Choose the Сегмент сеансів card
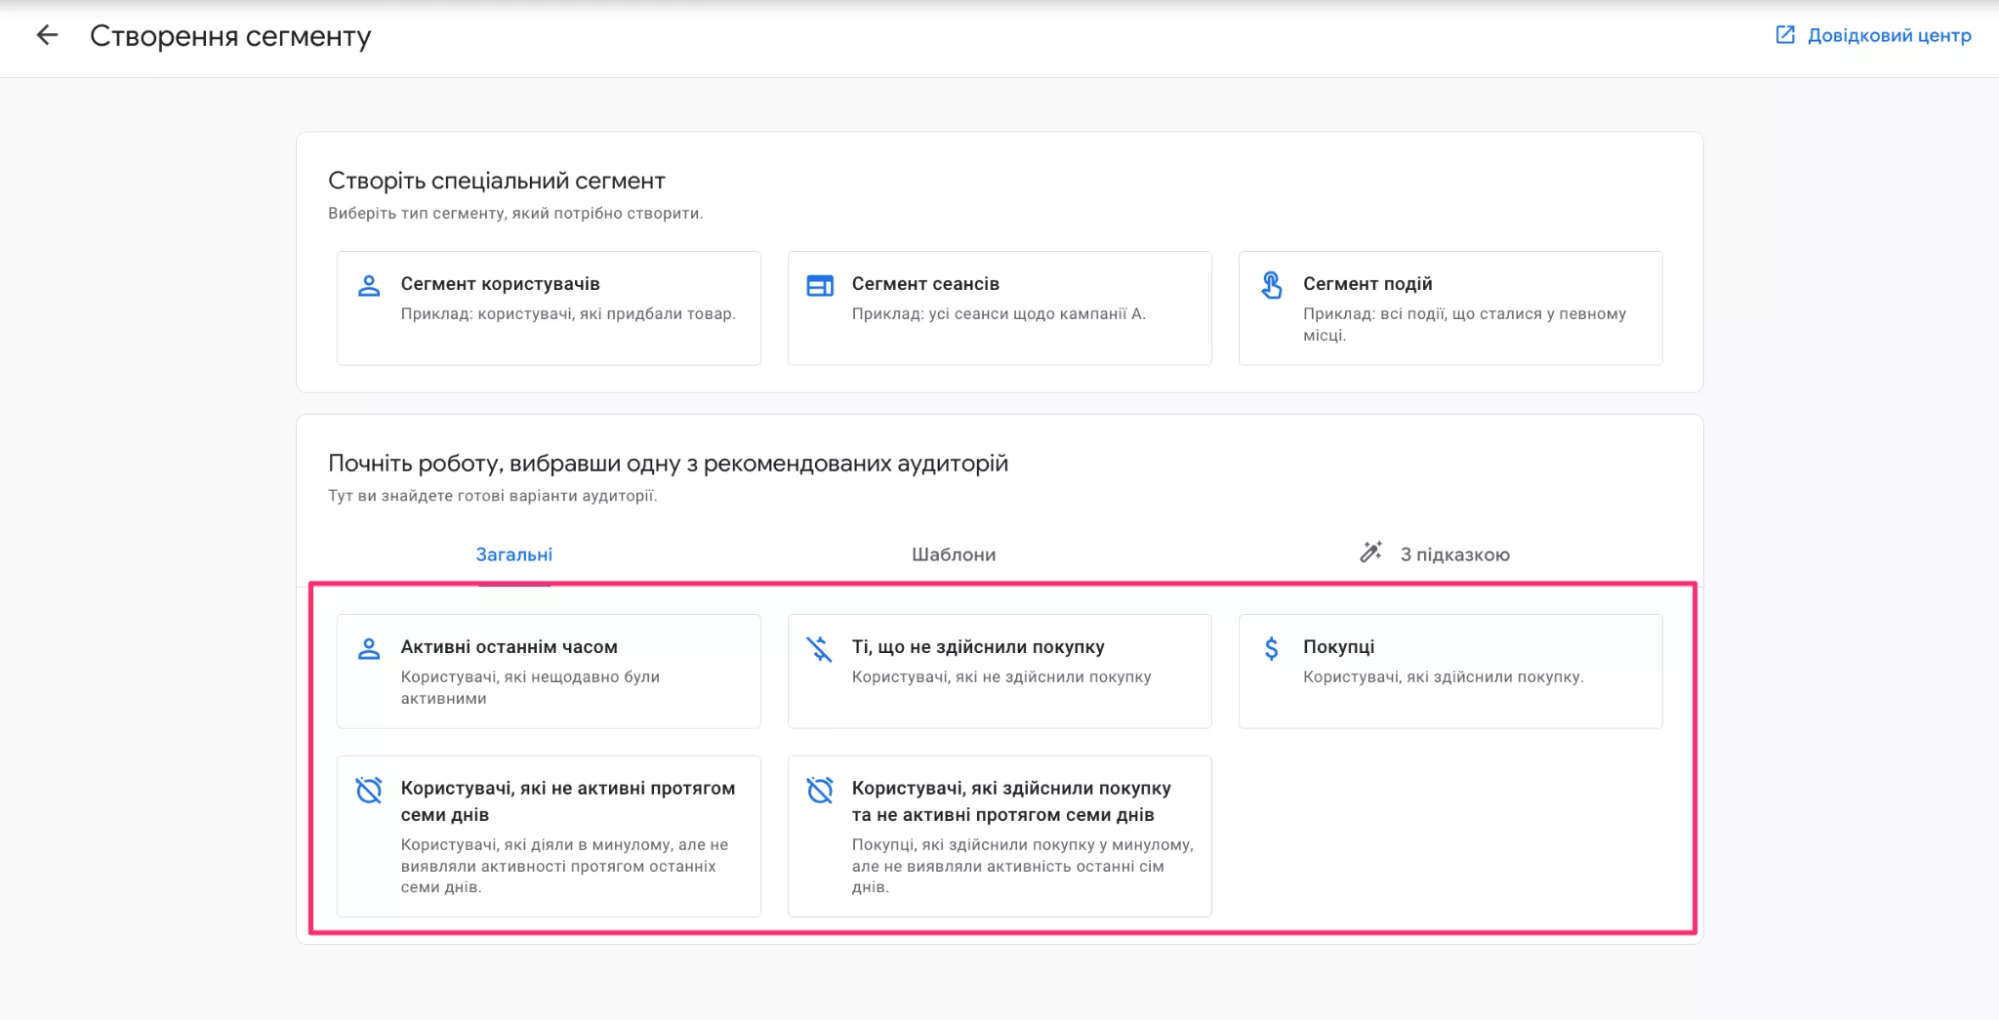Image resolution: width=1999 pixels, height=1020 pixels. pyautogui.click(x=1000, y=308)
